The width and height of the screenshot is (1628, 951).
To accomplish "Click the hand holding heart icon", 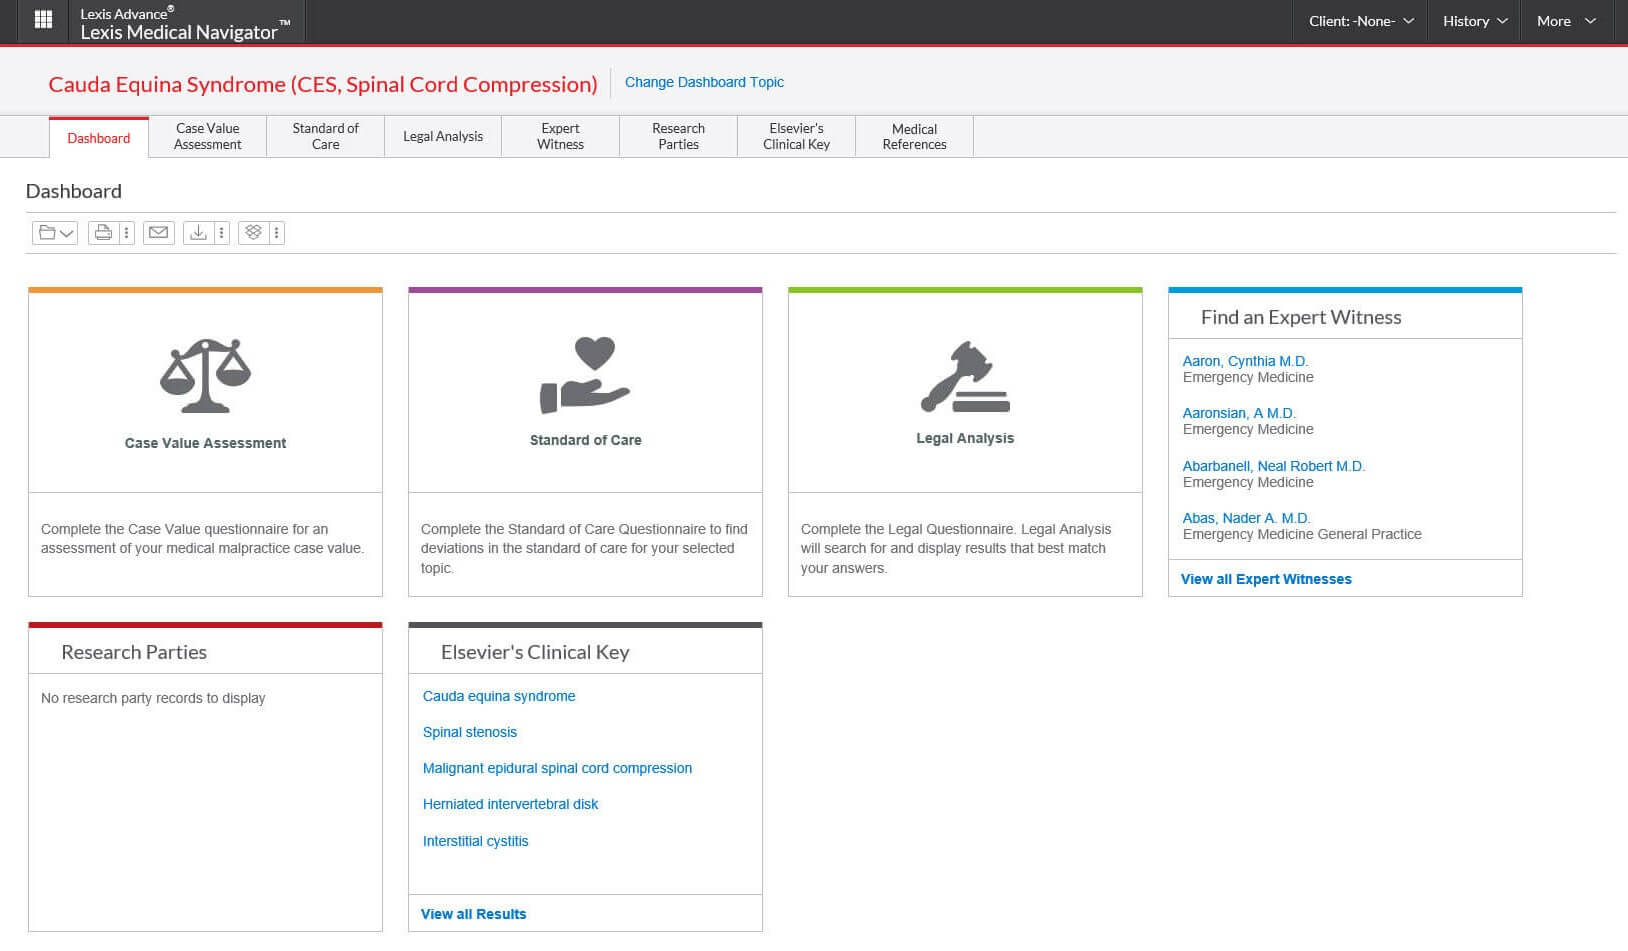I will tap(585, 375).
